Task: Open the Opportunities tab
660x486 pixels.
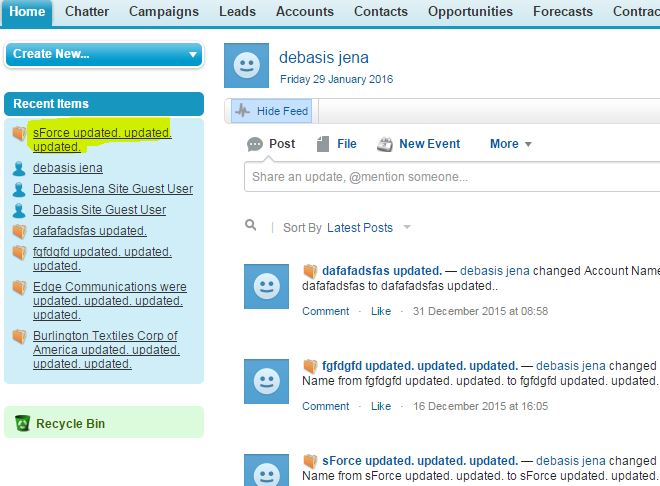Action: pos(470,12)
